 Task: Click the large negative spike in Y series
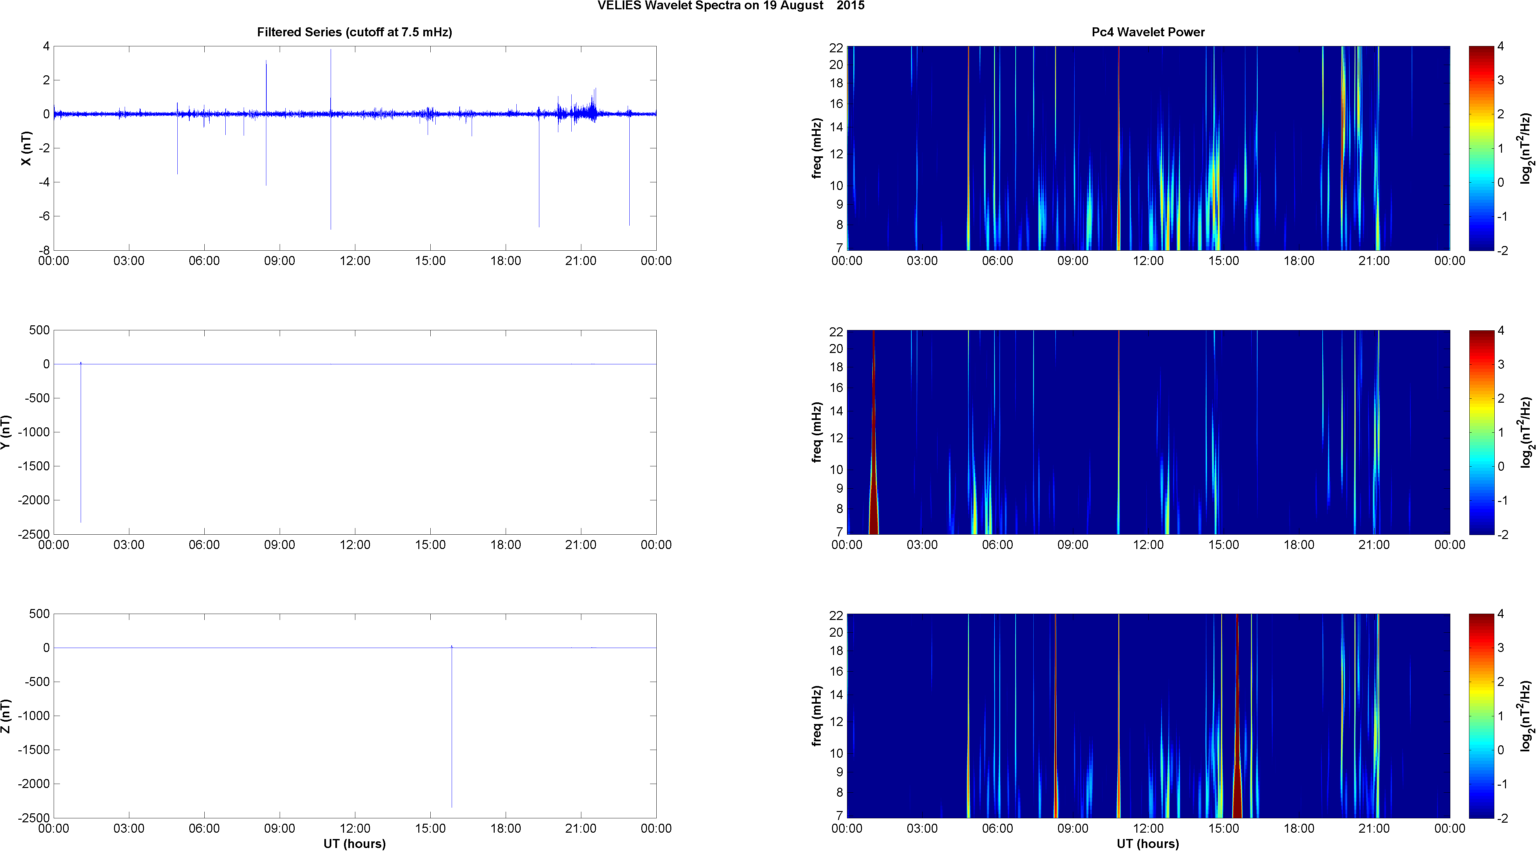(x=81, y=450)
